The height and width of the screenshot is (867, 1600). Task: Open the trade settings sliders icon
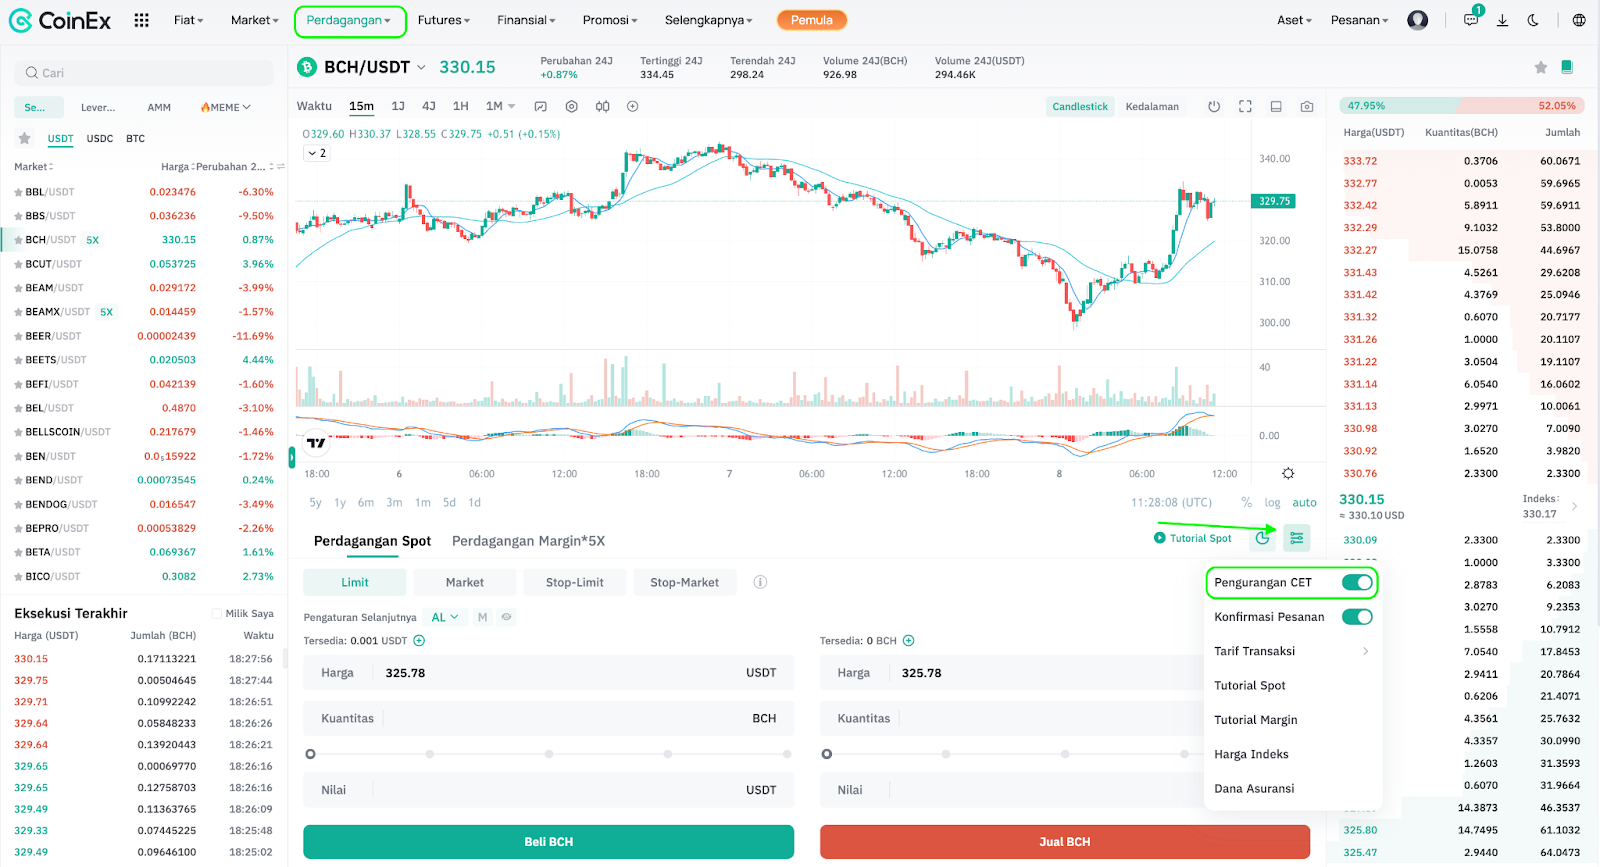1296,538
